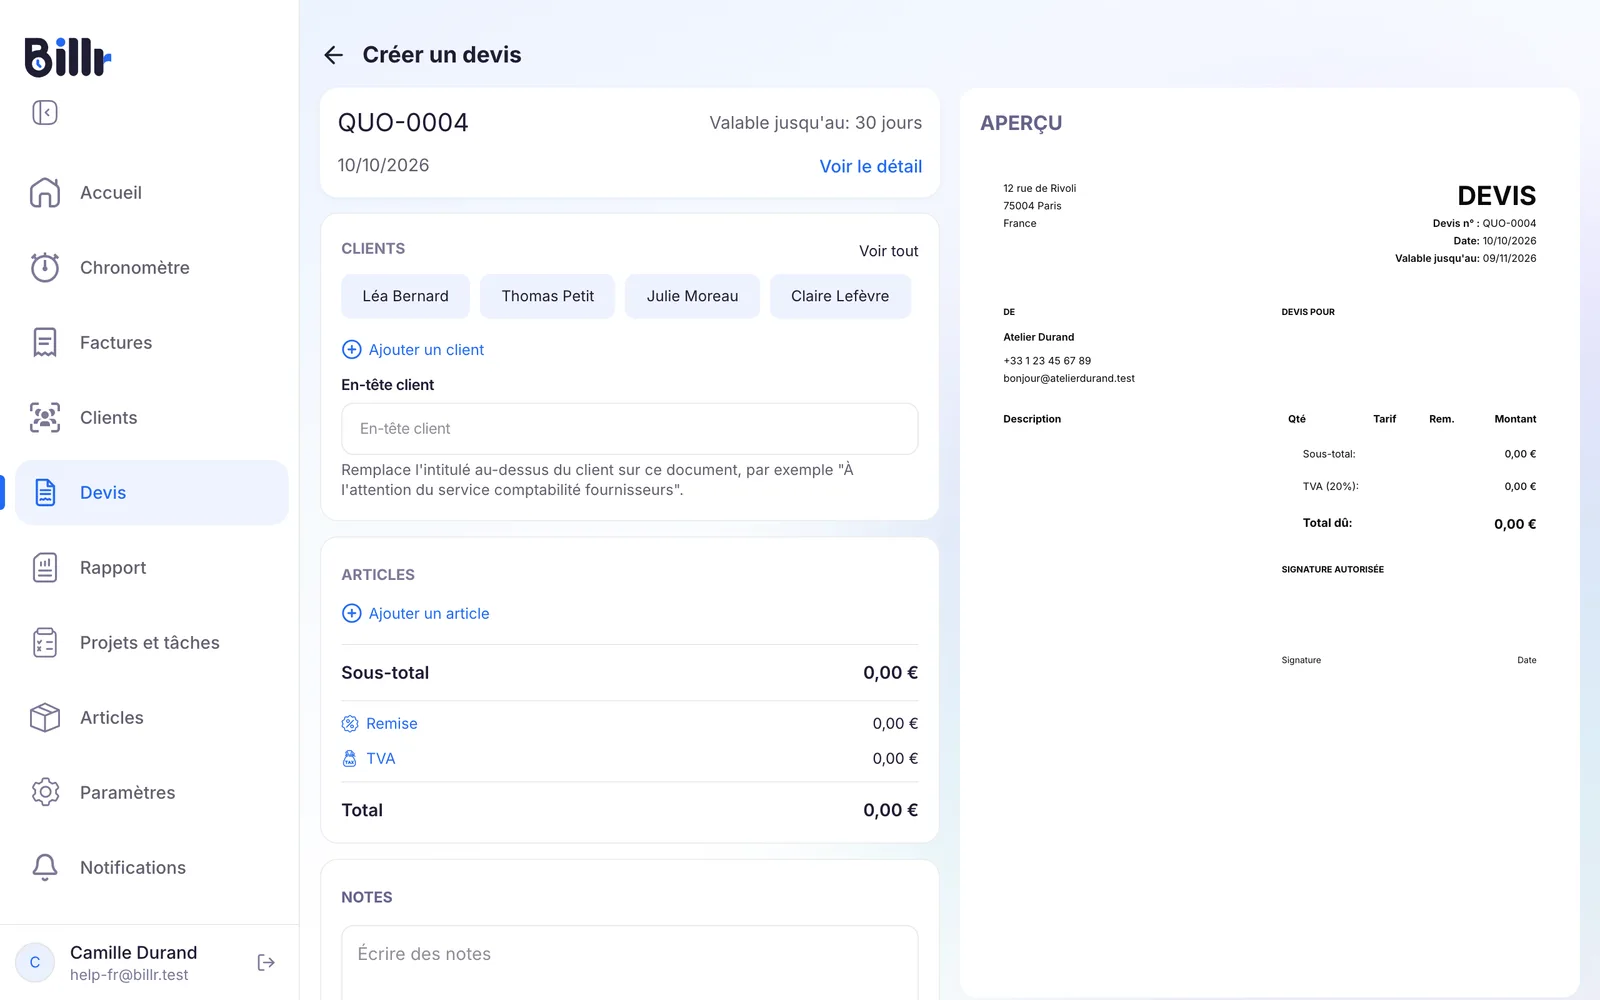Open Projets et tâches
The image size is (1600, 1000).
click(x=152, y=642)
